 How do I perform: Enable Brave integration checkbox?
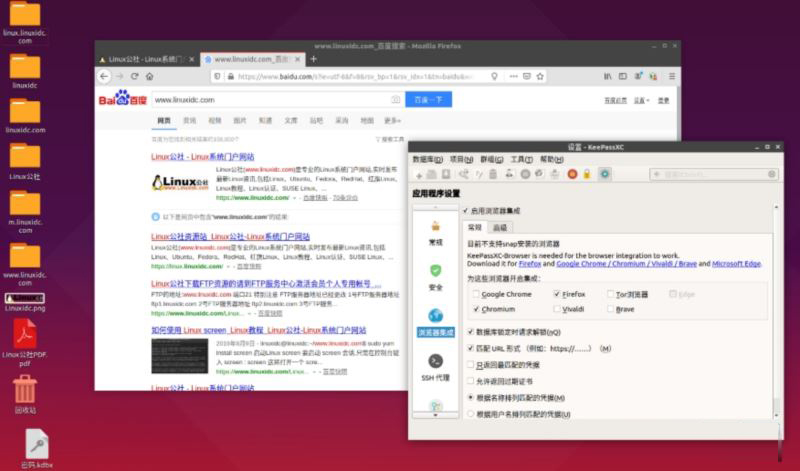click(x=610, y=309)
